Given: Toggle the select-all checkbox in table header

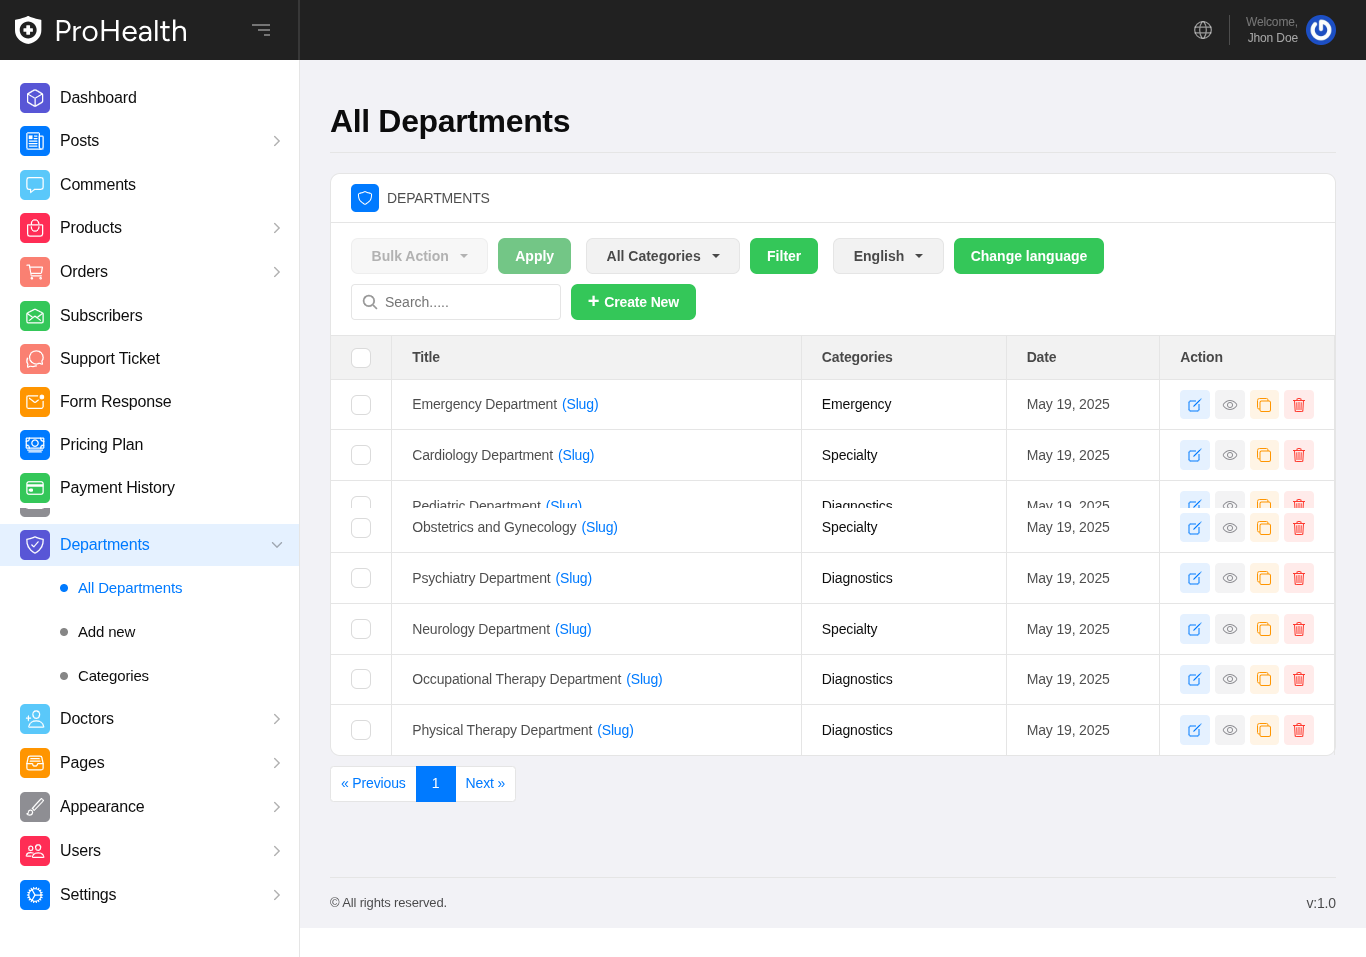Looking at the screenshot, I should 361,358.
